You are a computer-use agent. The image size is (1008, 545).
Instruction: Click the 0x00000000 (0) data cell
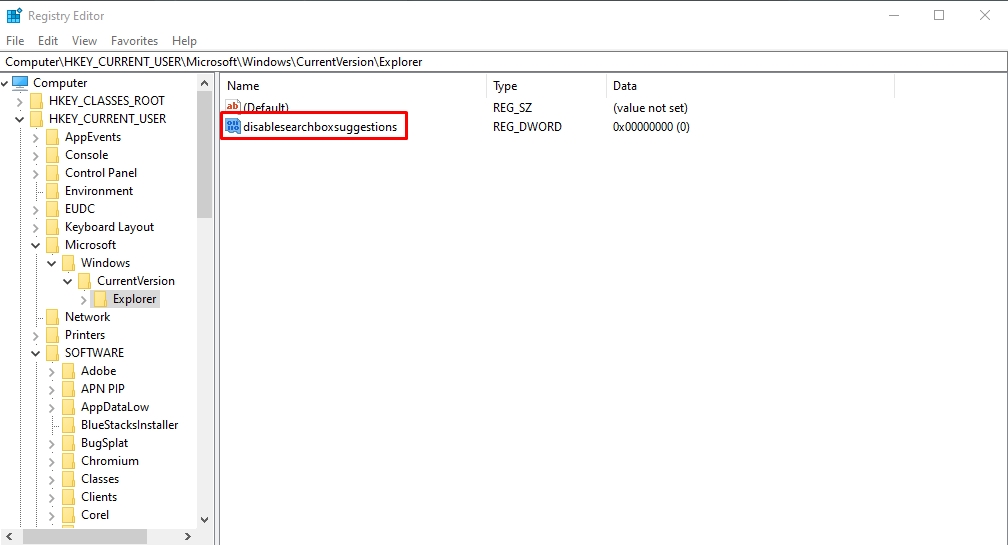tap(651, 127)
